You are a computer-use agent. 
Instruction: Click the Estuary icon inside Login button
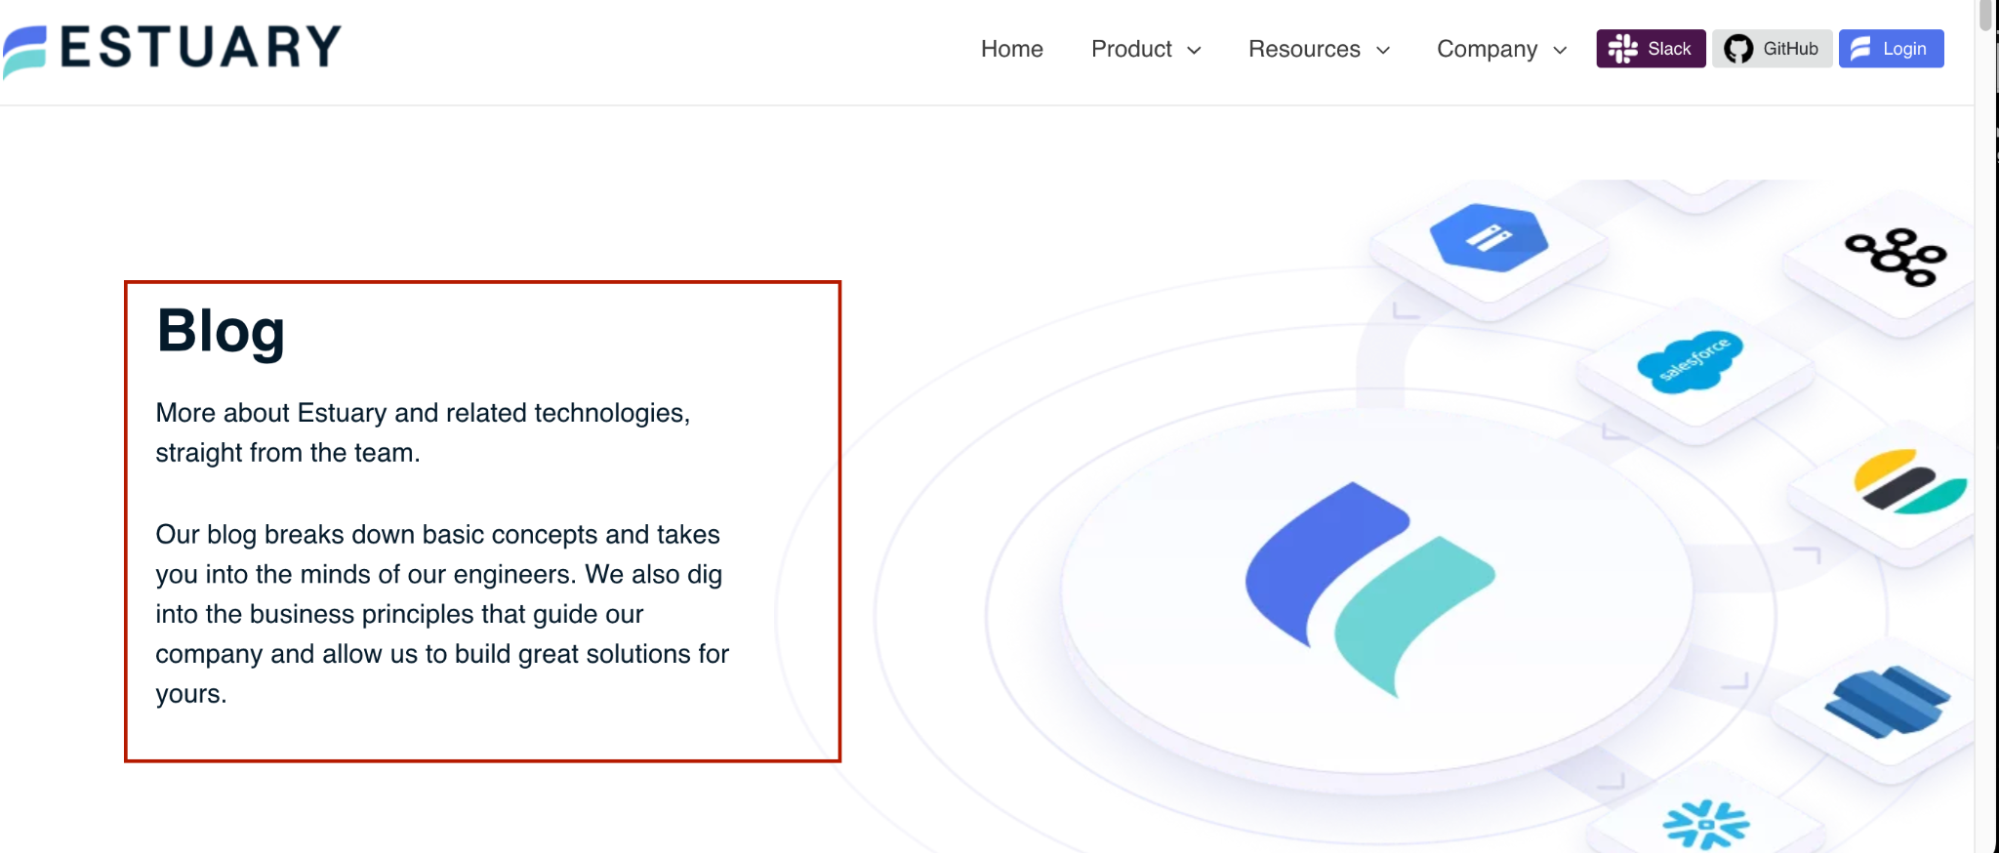(x=1860, y=49)
